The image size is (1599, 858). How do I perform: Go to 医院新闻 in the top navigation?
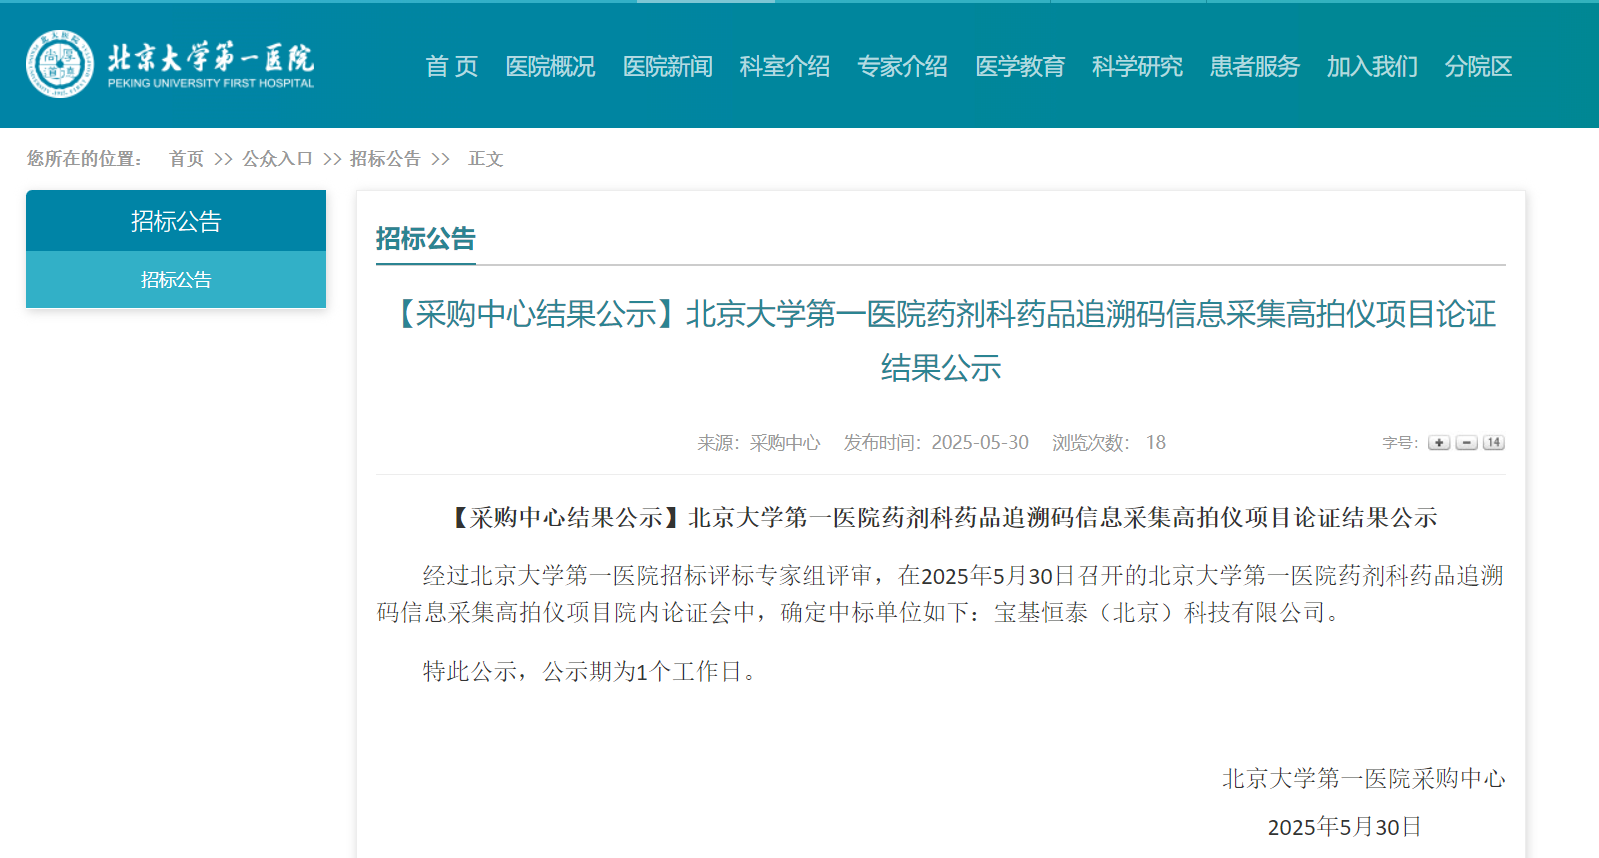tap(667, 67)
